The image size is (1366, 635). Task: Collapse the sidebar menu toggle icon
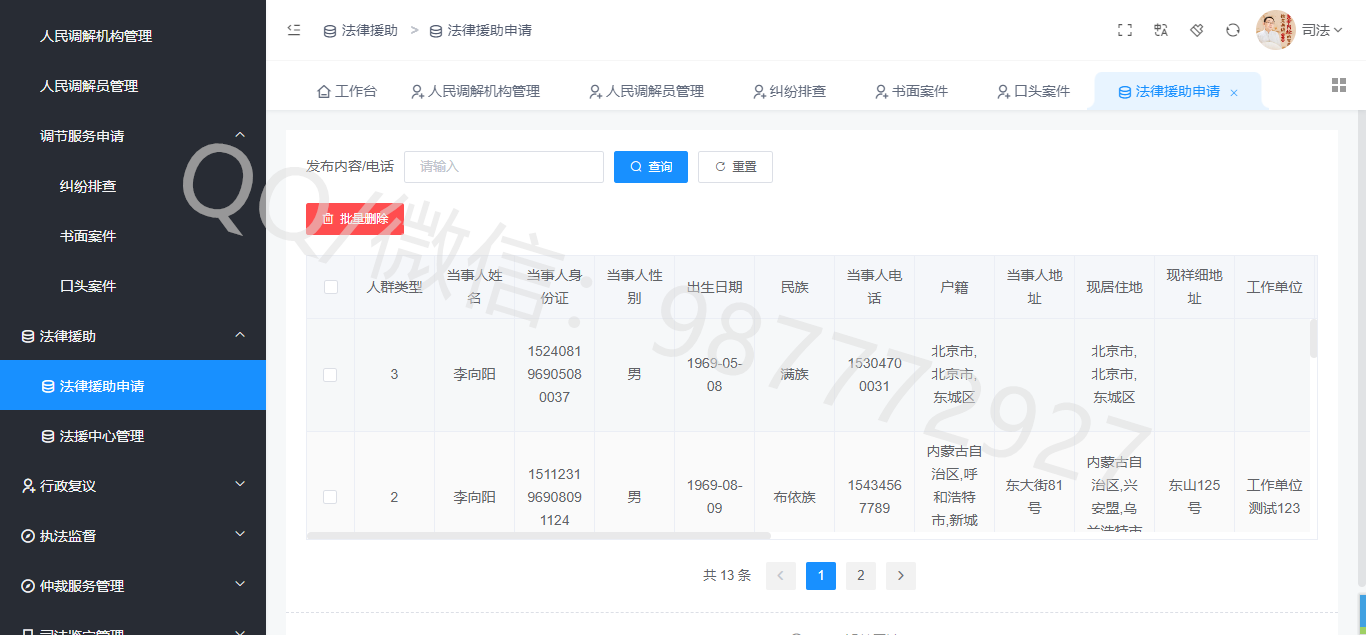pyautogui.click(x=294, y=30)
